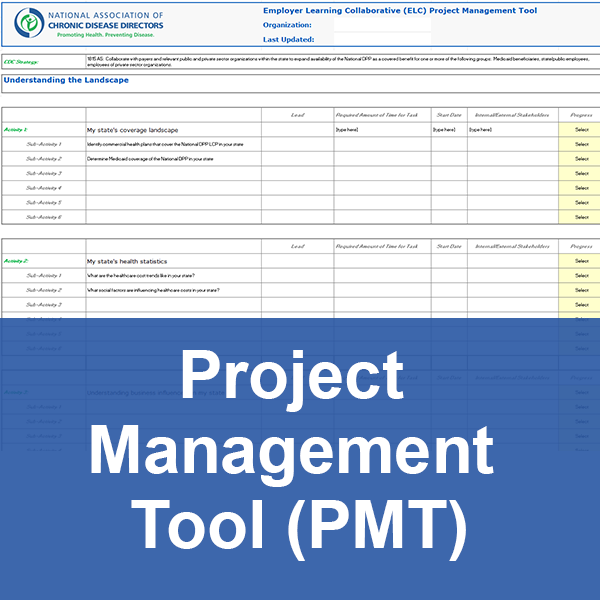Open Progress Select for Activity 1 Sub-Activity 1
Viewport: 600px width, 600px height.
coord(581,144)
